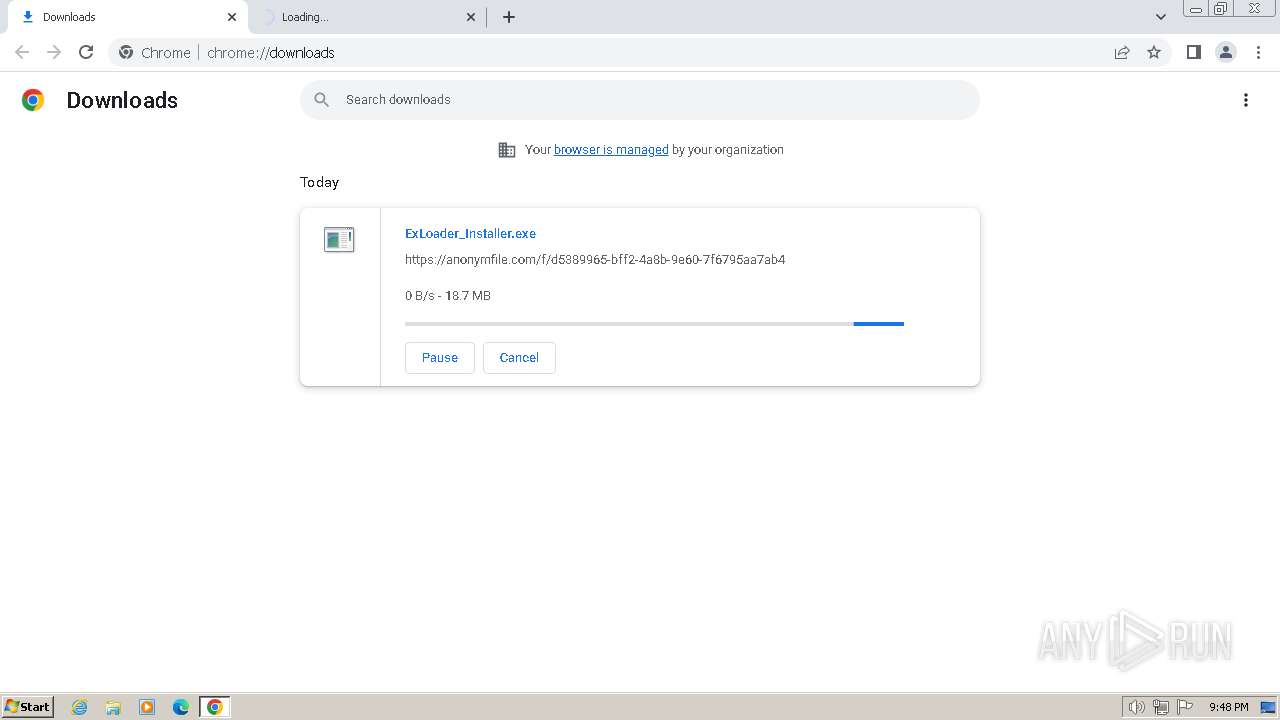Open the Action Center flag tray icon

[x=1185, y=707]
